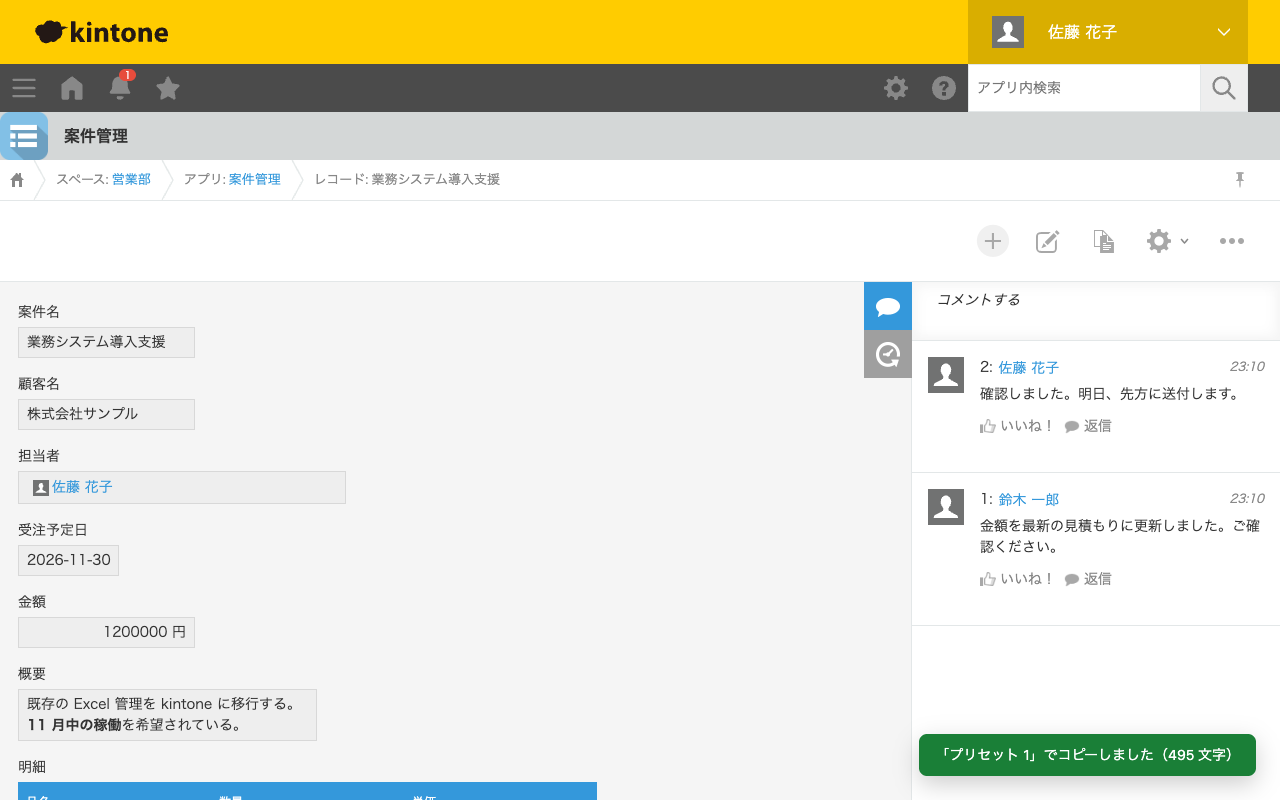Click the 1200000 円 amount value

coord(106,632)
